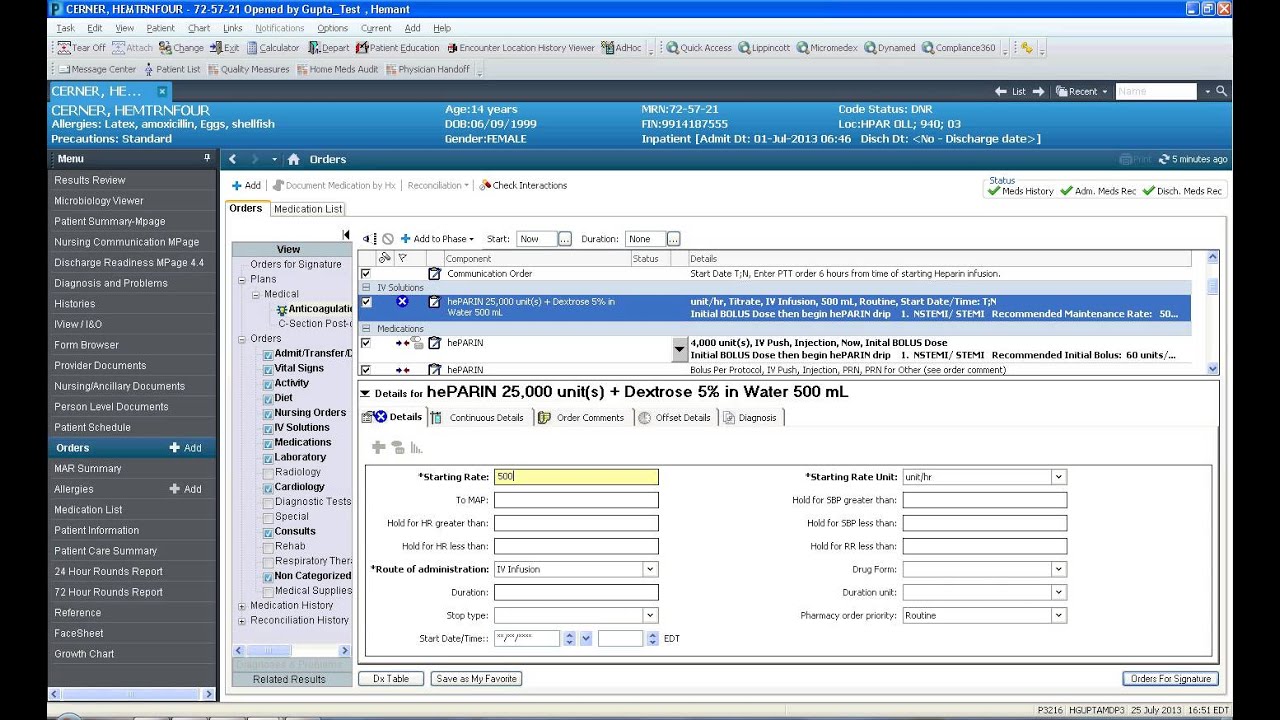Click Check Interactions icon
The width and height of the screenshot is (1280, 720).
coord(485,185)
